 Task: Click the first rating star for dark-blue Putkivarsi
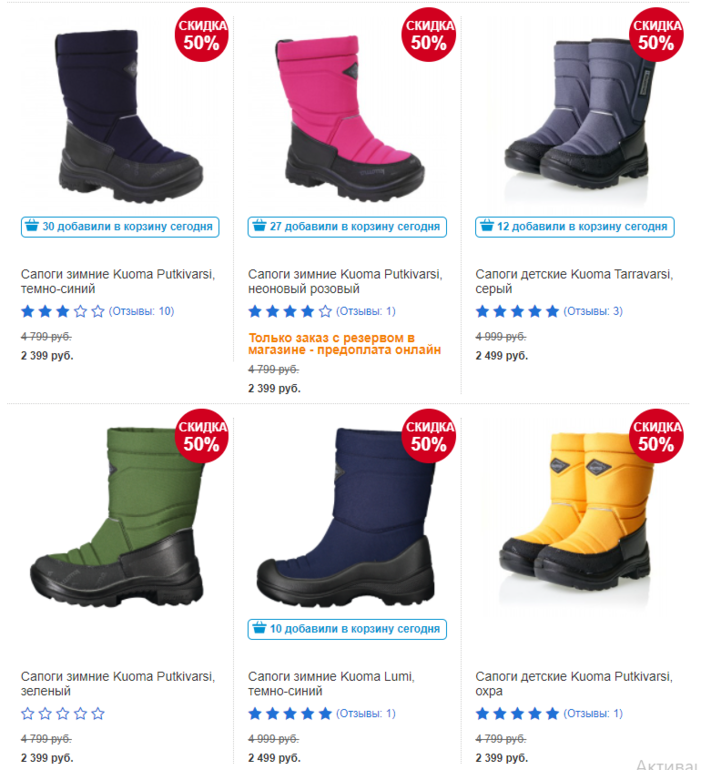28,311
